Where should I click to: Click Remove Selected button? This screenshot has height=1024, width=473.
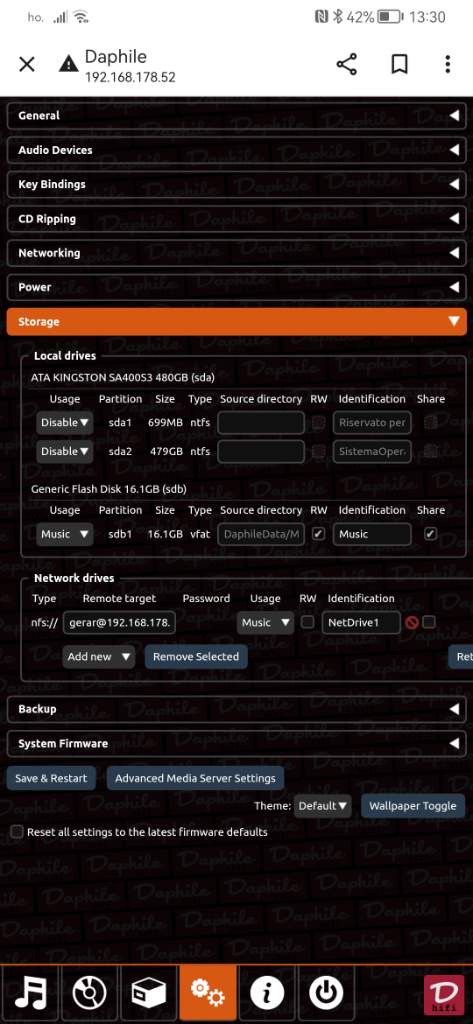pyautogui.click(x=196, y=657)
